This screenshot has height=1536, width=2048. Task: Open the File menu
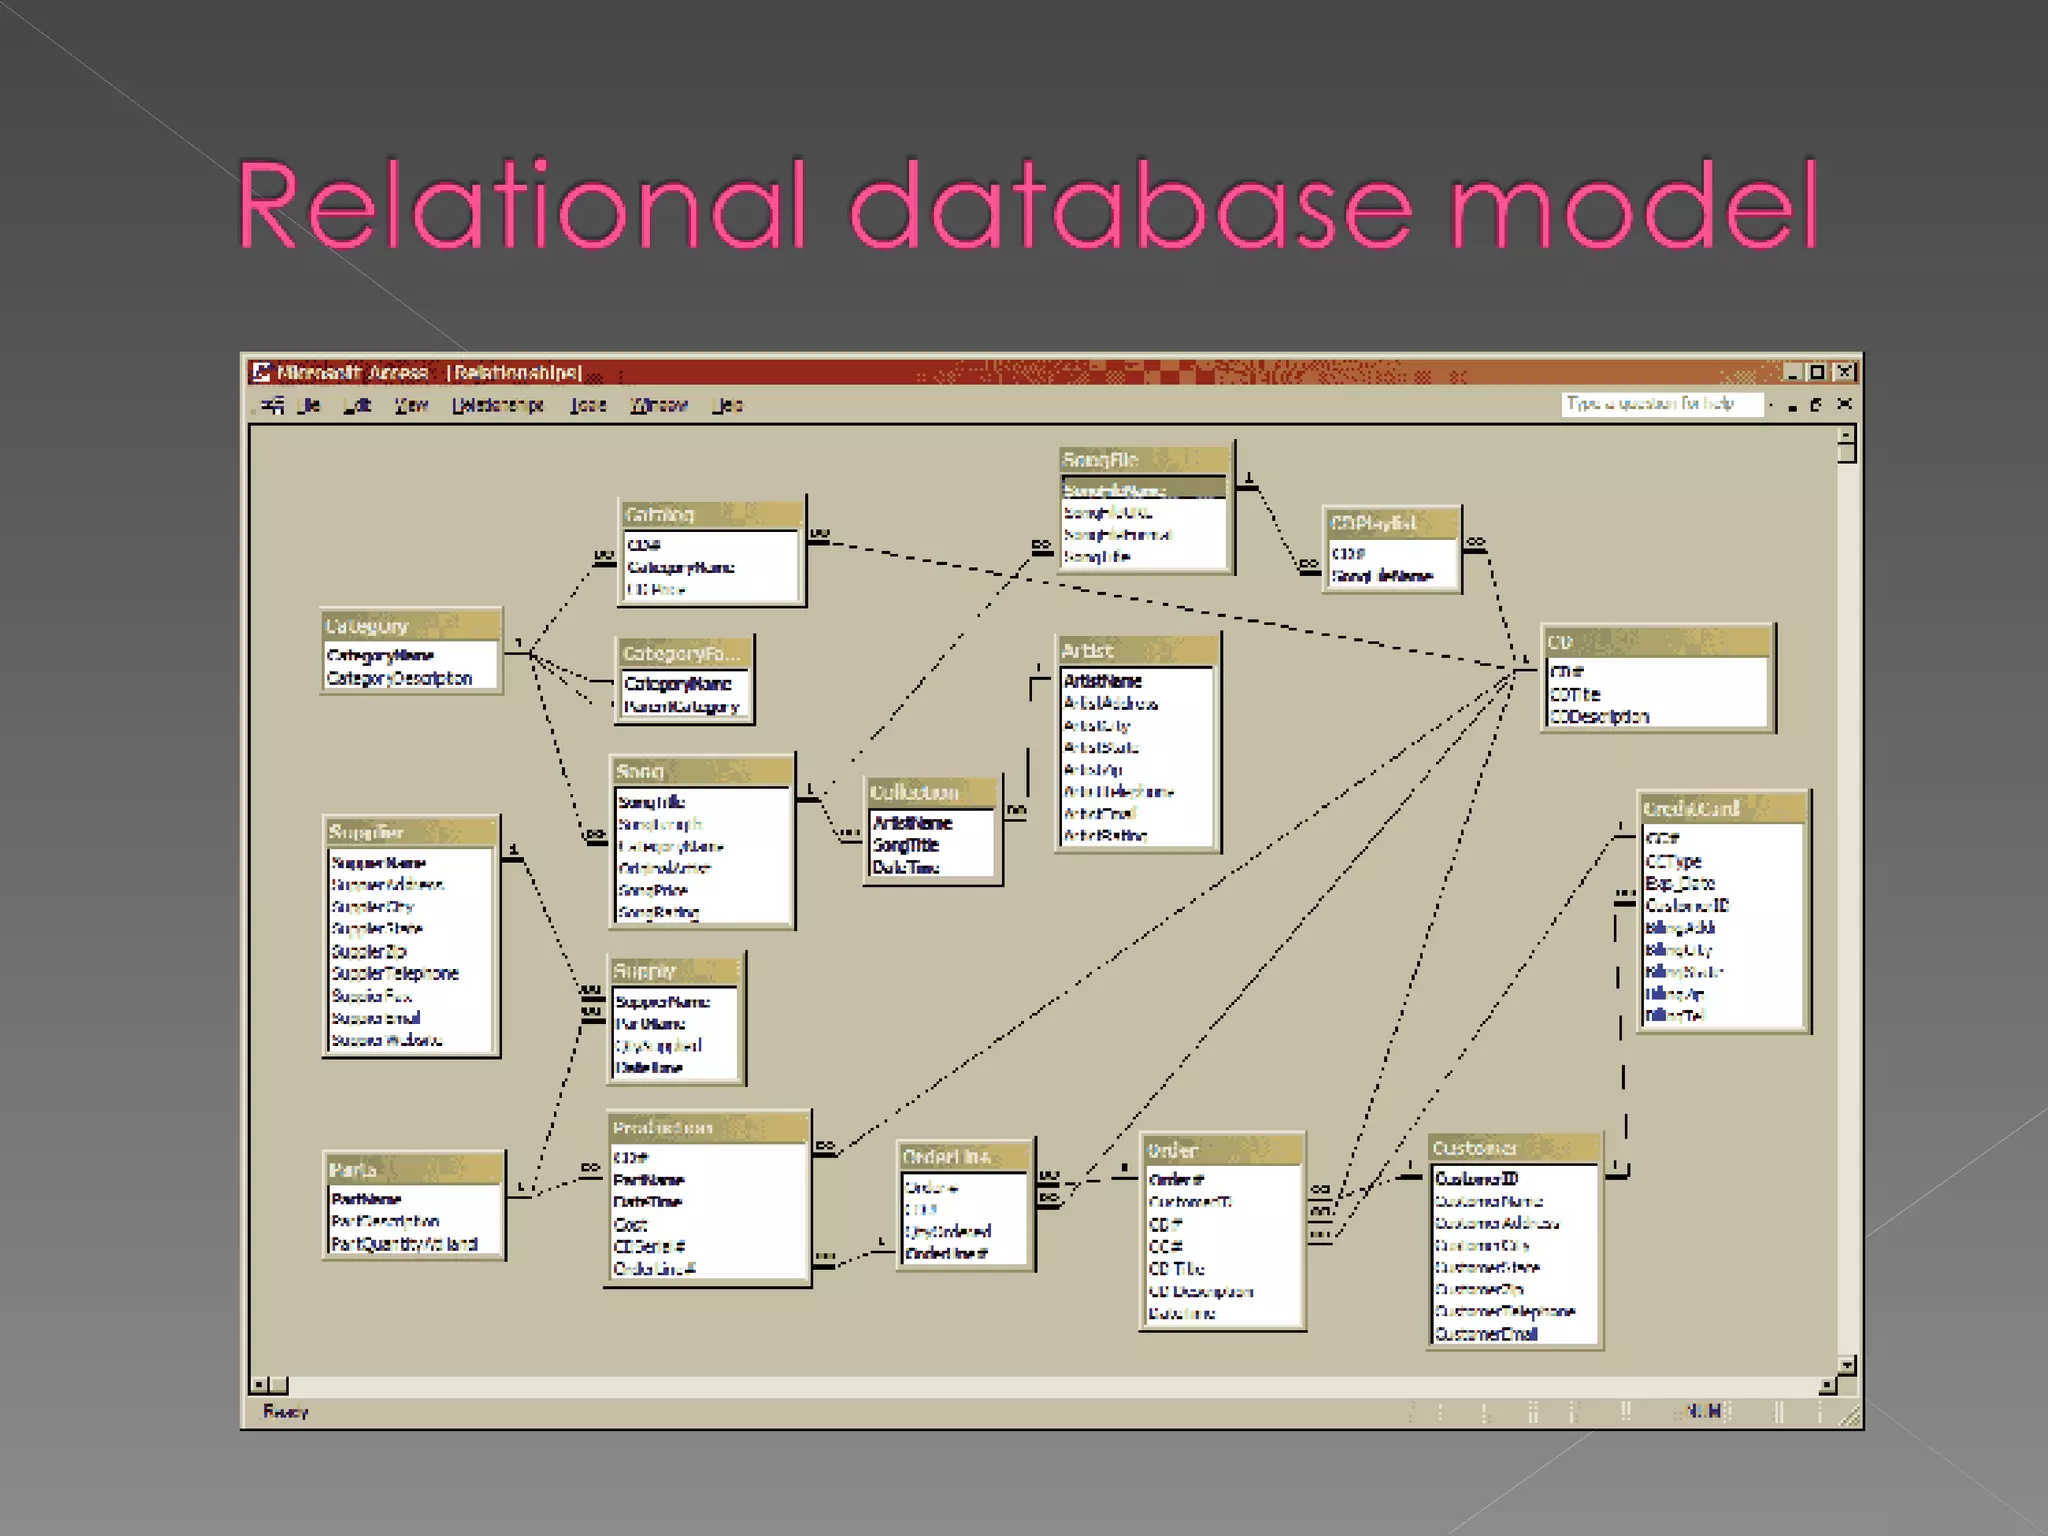(x=309, y=405)
